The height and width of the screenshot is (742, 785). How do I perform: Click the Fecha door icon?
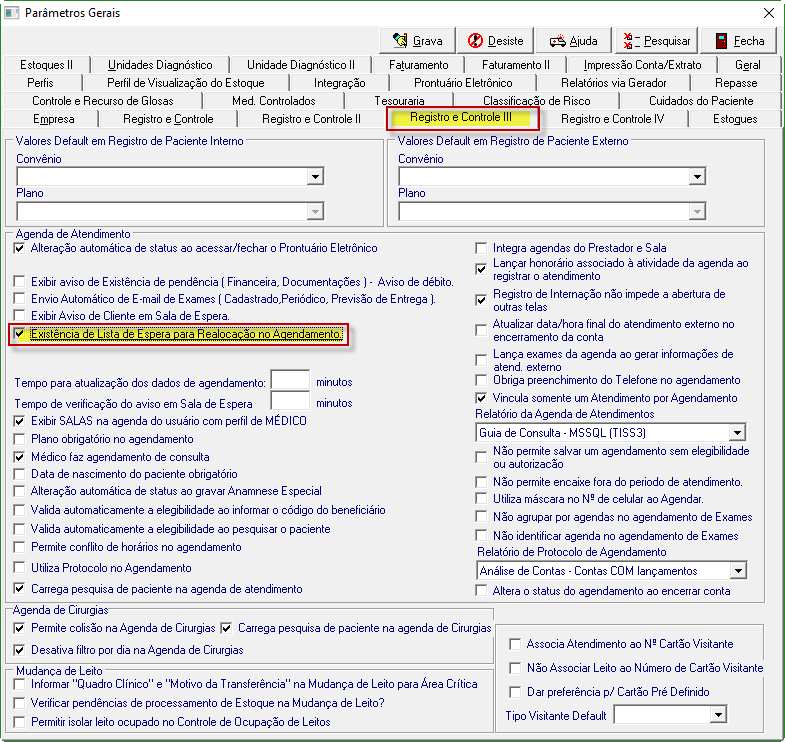[x=721, y=41]
